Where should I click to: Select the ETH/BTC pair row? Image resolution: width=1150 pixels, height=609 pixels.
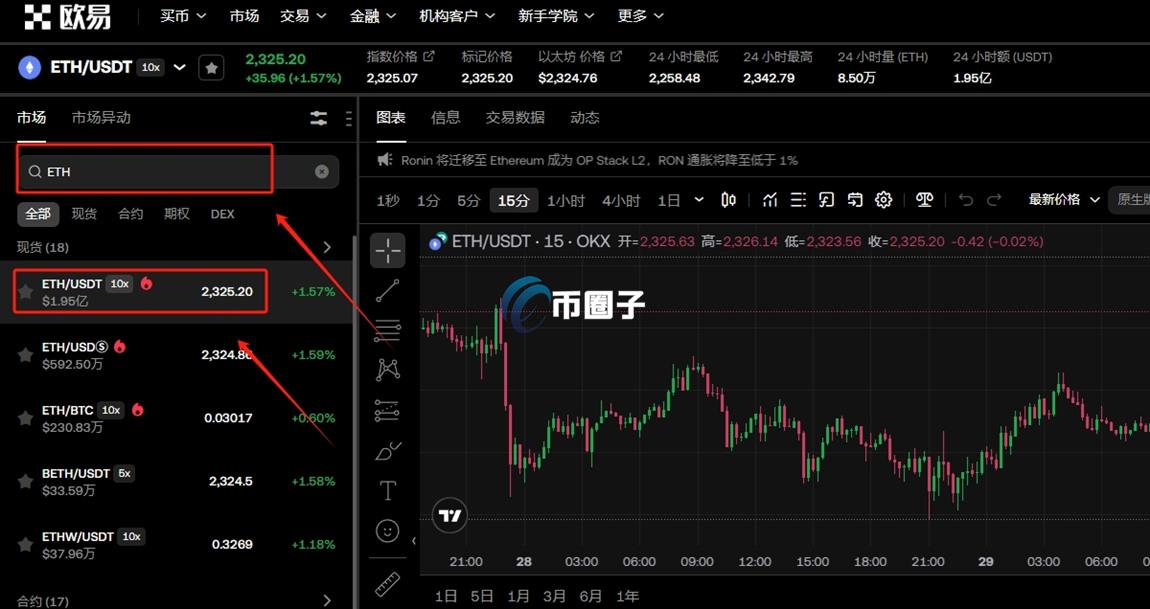click(178, 418)
